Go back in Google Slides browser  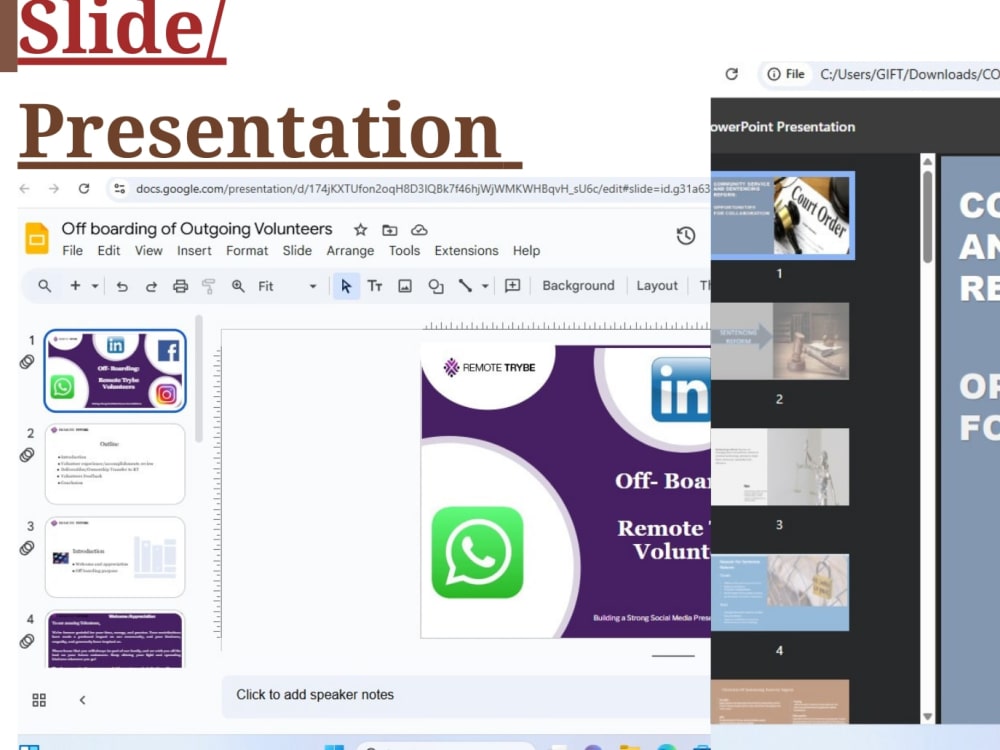(25, 189)
